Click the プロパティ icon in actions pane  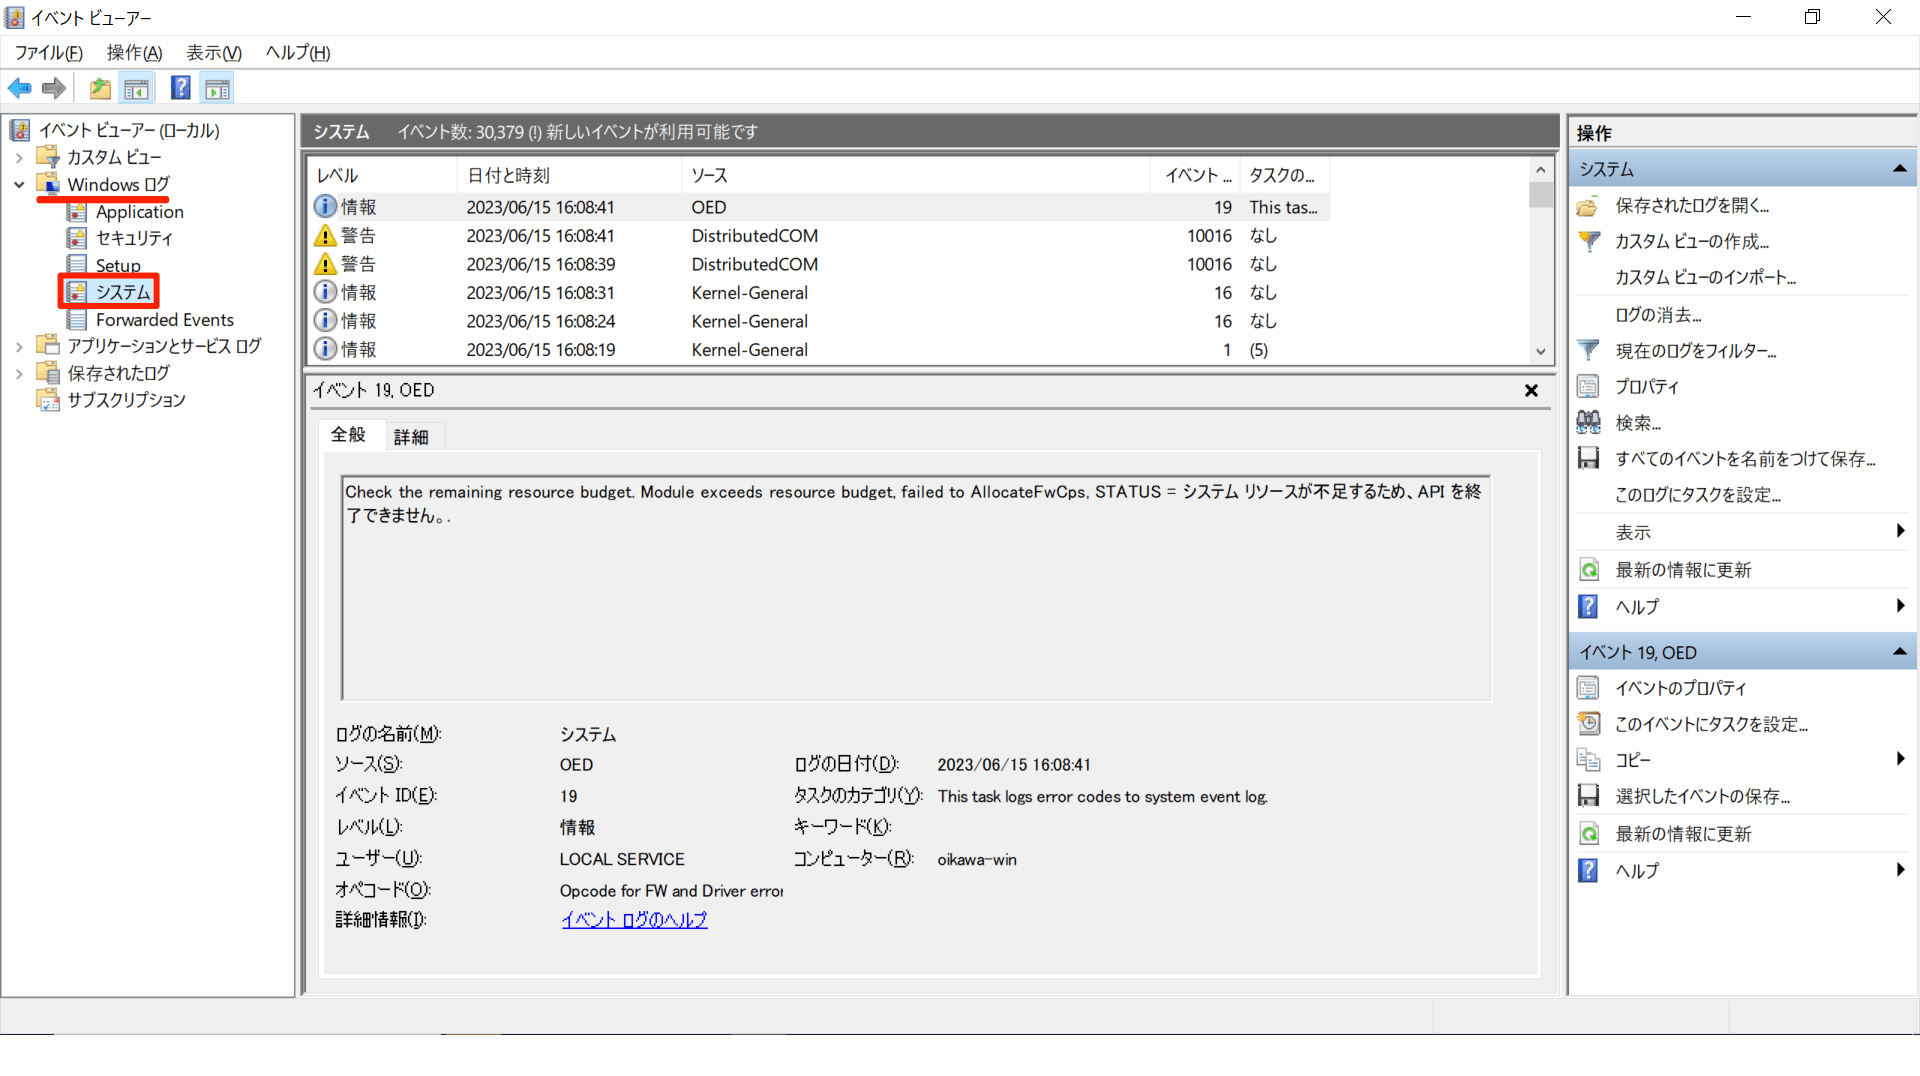tap(1588, 387)
